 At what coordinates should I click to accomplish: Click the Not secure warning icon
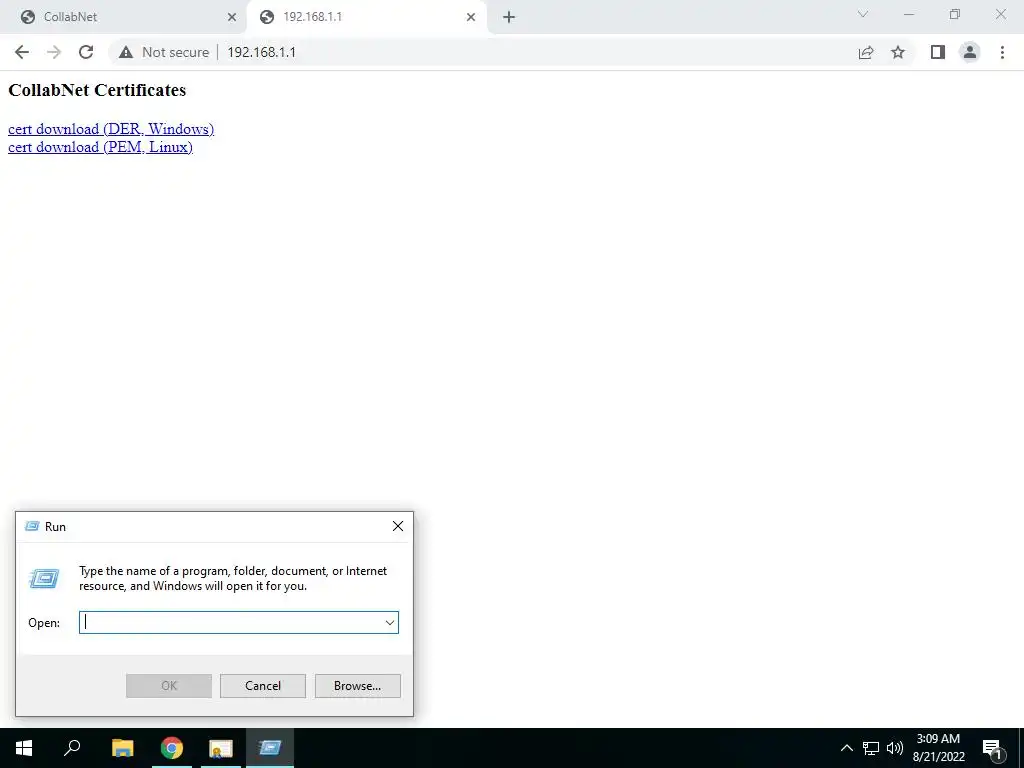coord(126,52)
